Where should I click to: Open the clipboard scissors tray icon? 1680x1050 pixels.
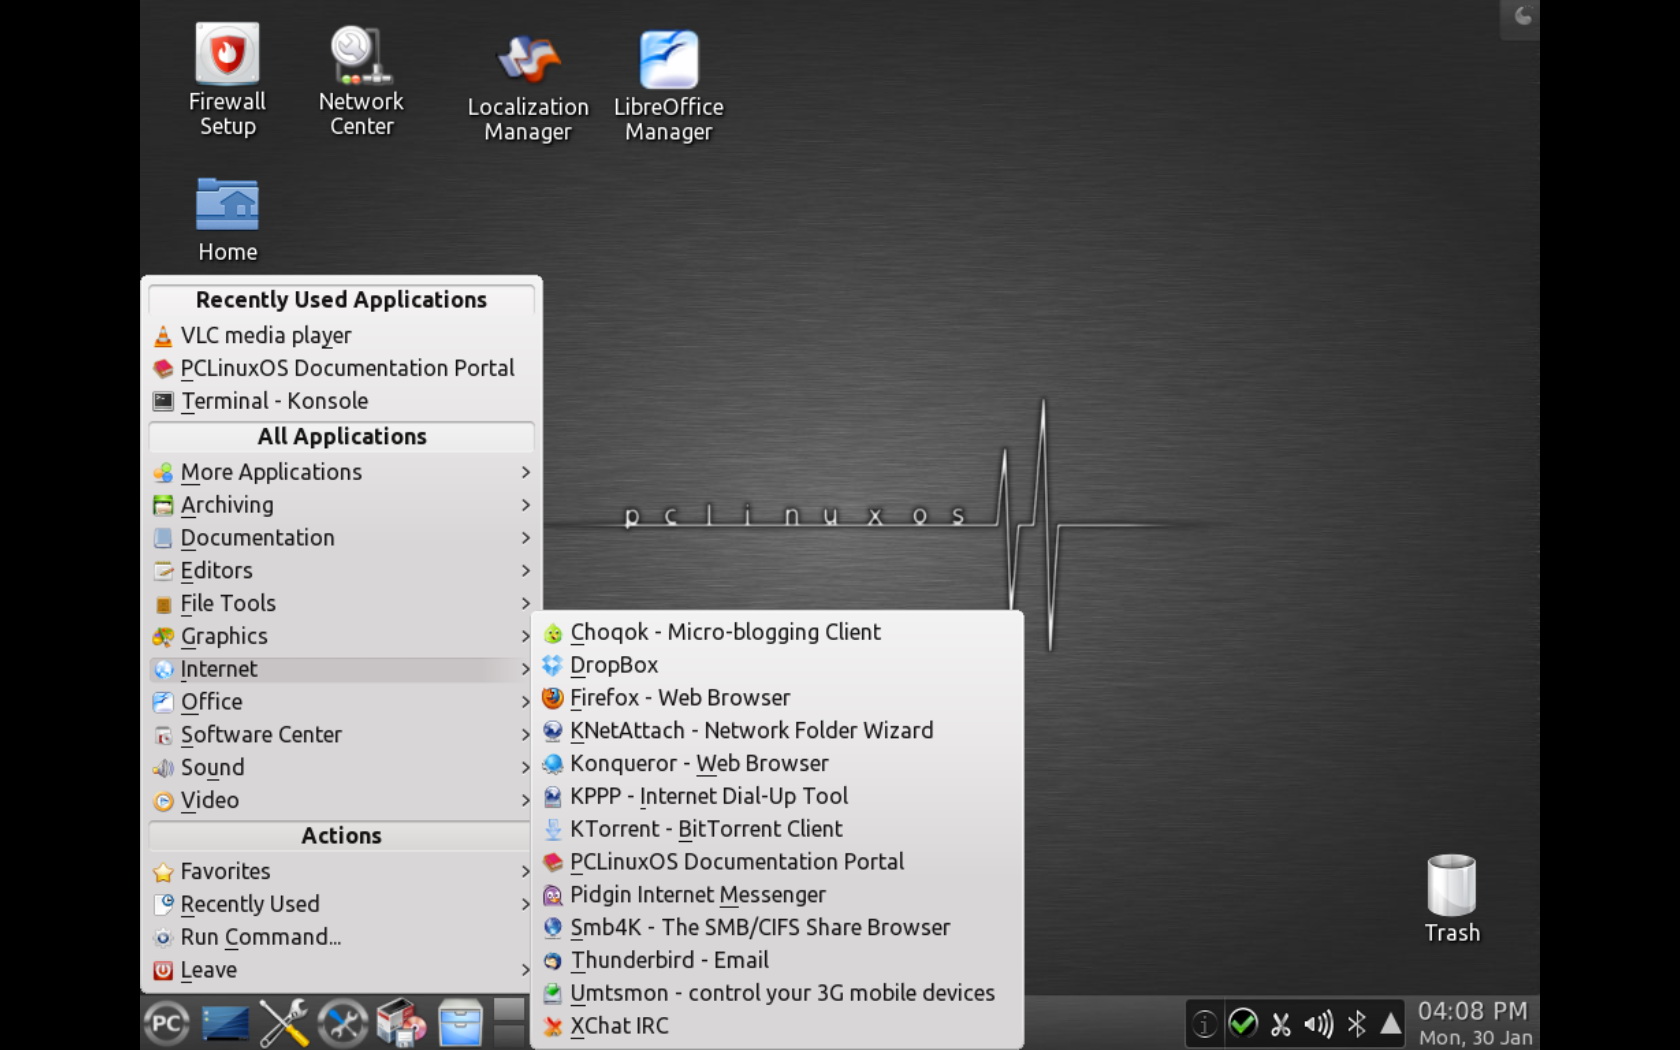[1280, 1024]
